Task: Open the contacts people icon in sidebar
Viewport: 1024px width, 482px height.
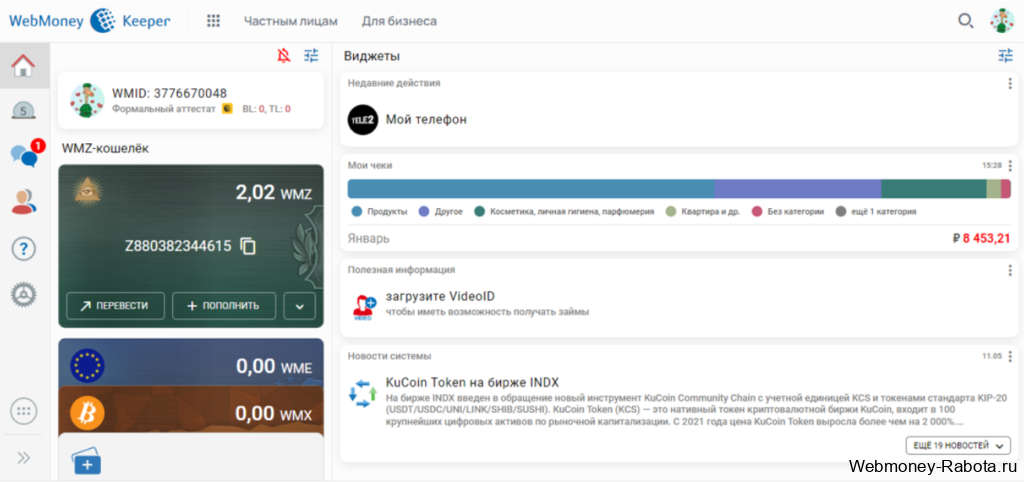Action: pyautogui.click(x=24, y=202)
